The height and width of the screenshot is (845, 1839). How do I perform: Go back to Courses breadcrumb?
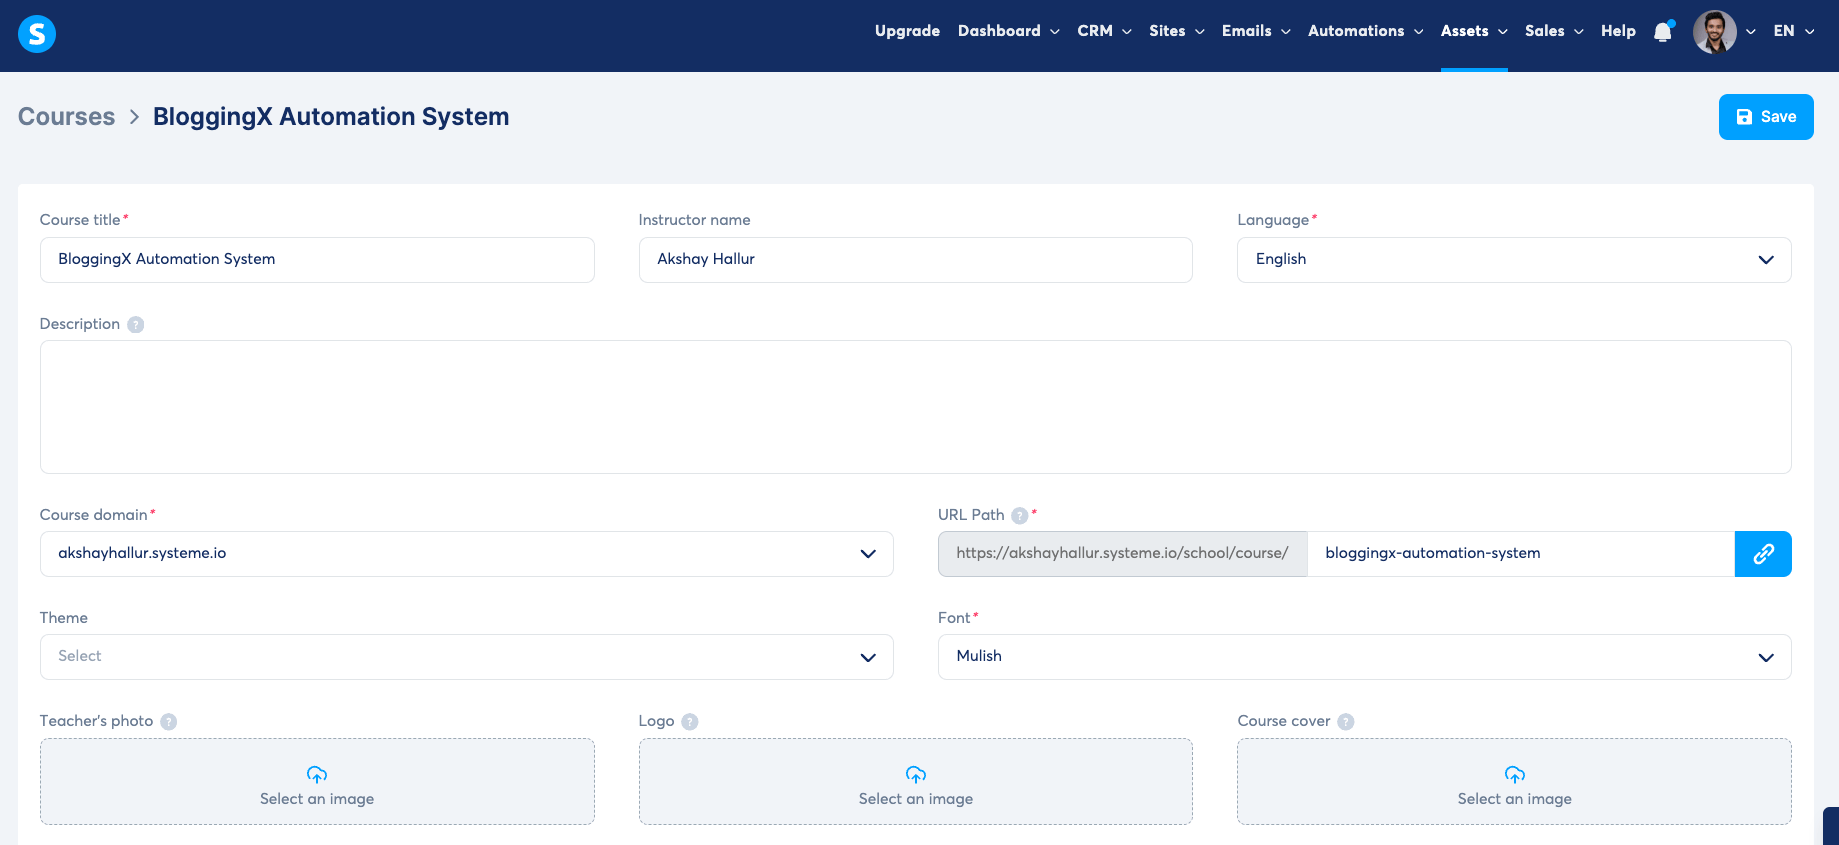[67, 117]
